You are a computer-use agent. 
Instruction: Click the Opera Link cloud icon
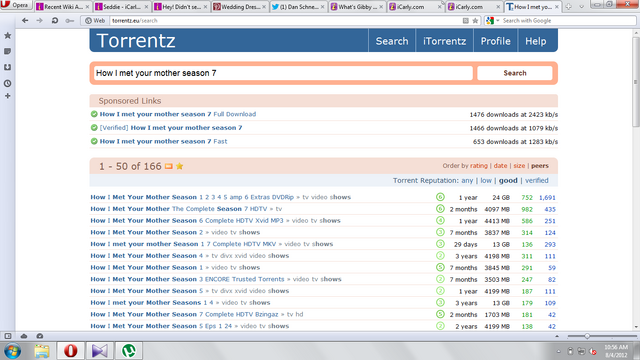[x=24, y=336]
